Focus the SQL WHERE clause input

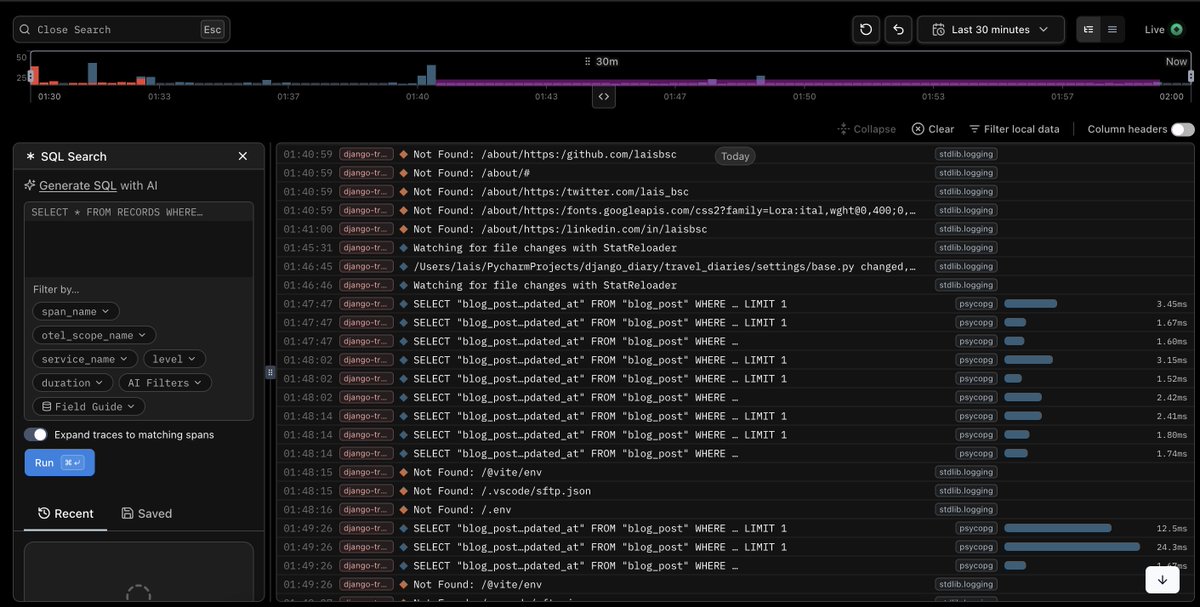[139, 240]
